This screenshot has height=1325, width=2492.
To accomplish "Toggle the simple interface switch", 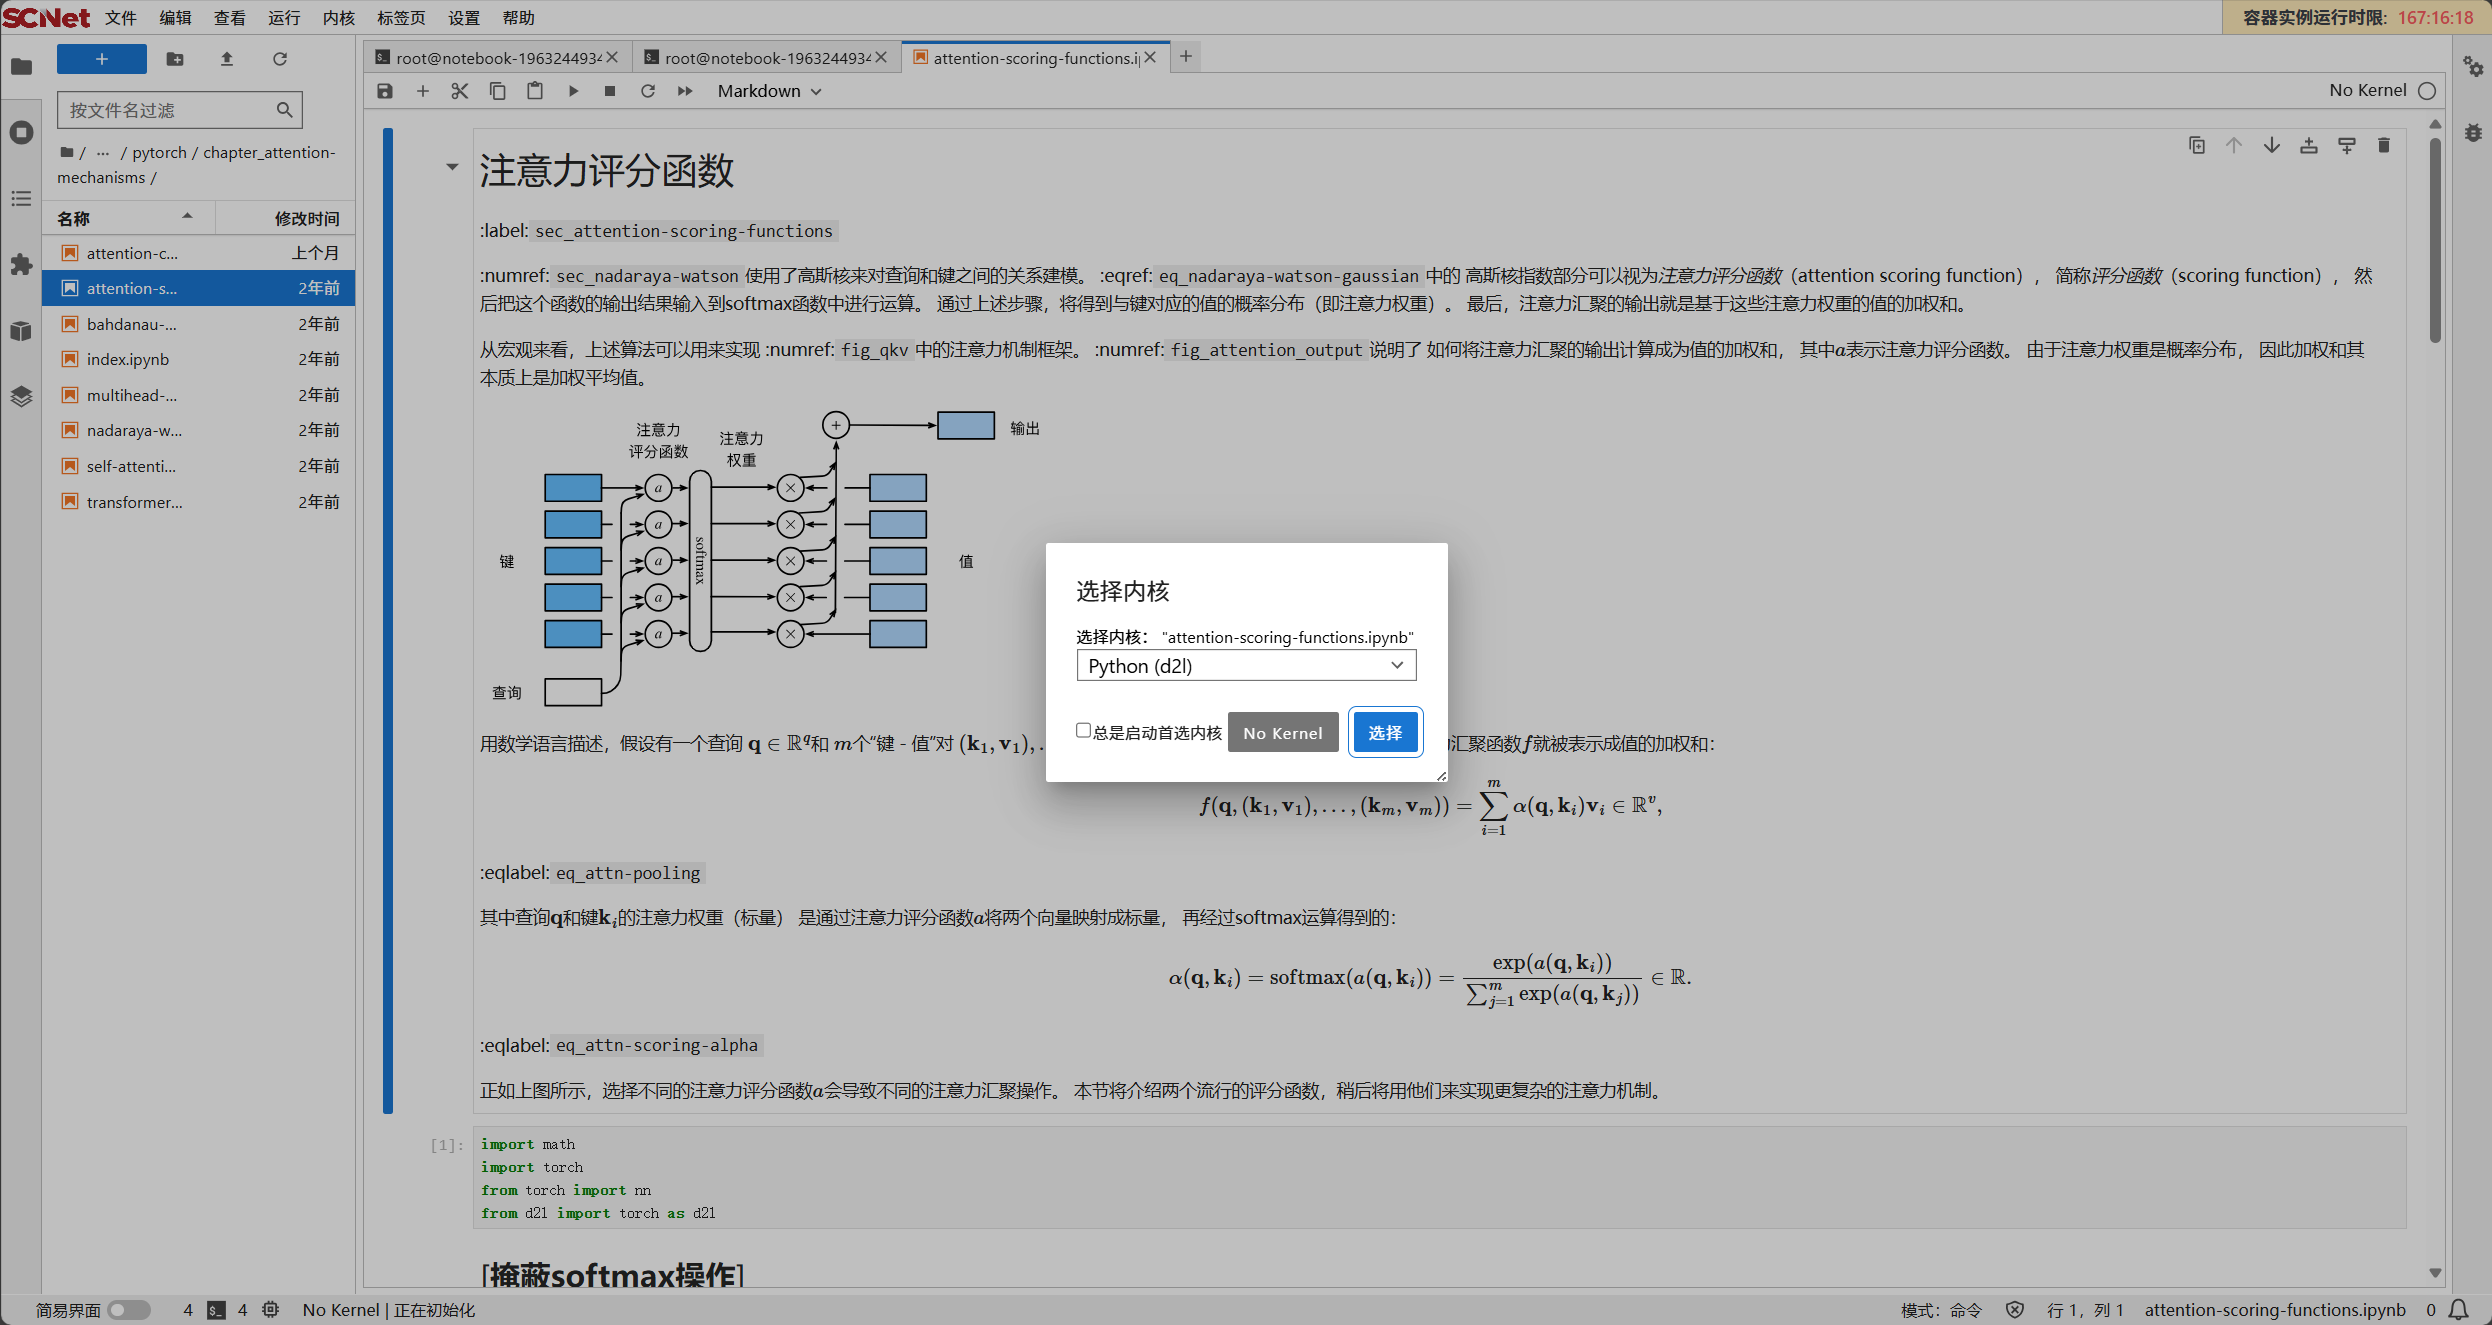I will coord(129,1310).
